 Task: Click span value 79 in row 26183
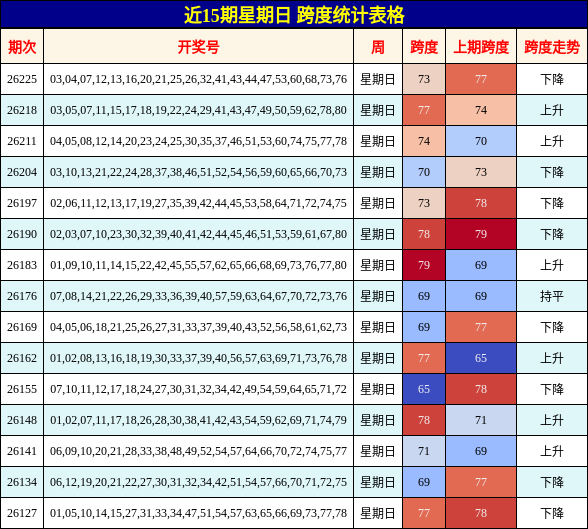pyautogui.click(x=424, y=265)
